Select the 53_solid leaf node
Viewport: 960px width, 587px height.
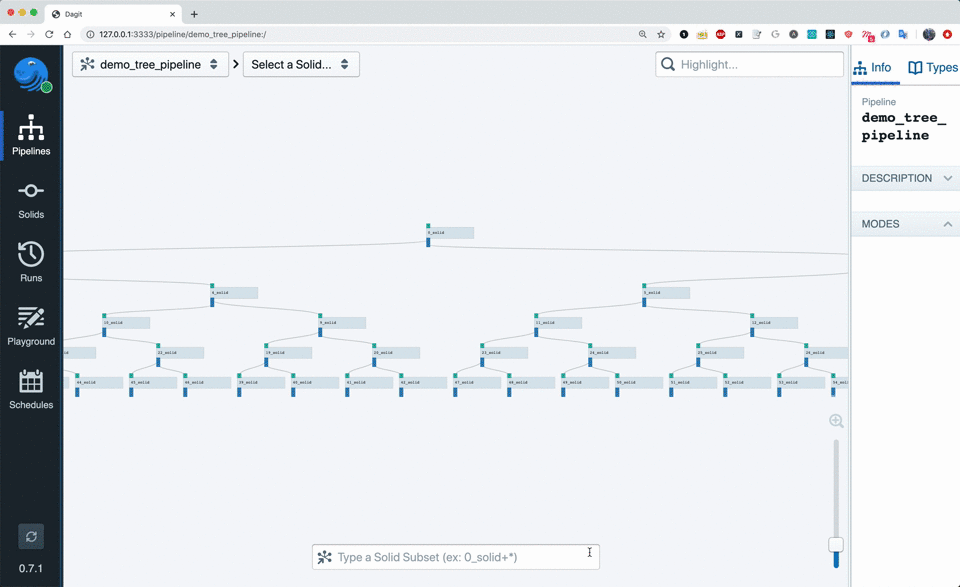click(801, 383)
